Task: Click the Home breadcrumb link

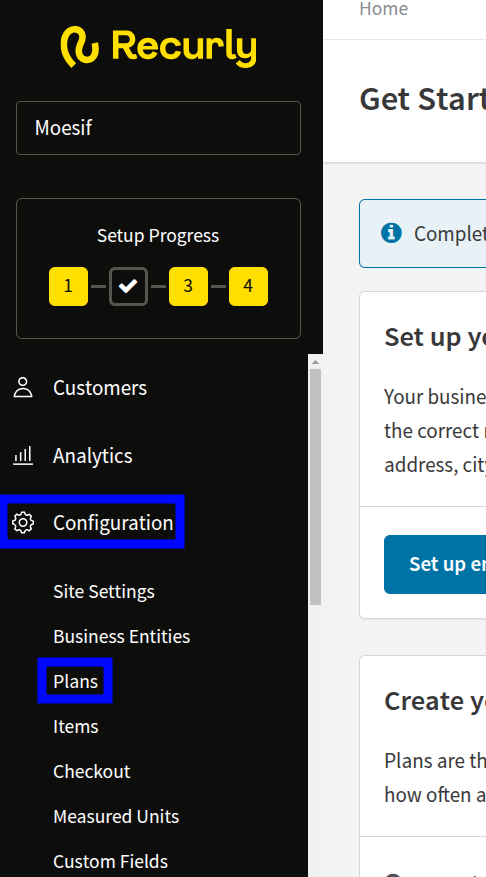Action: tap(384, 9)
